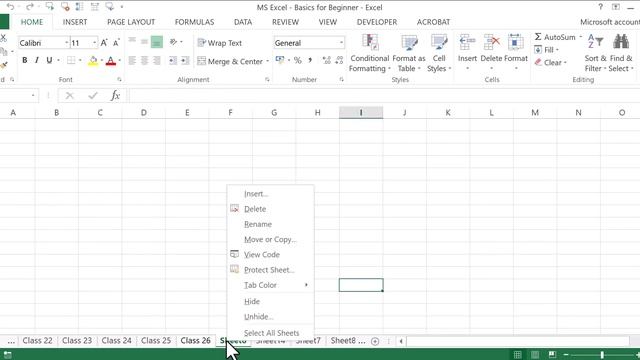Align text right
Image resolution: width=640 pixels, height=360 pixels.
157,61
